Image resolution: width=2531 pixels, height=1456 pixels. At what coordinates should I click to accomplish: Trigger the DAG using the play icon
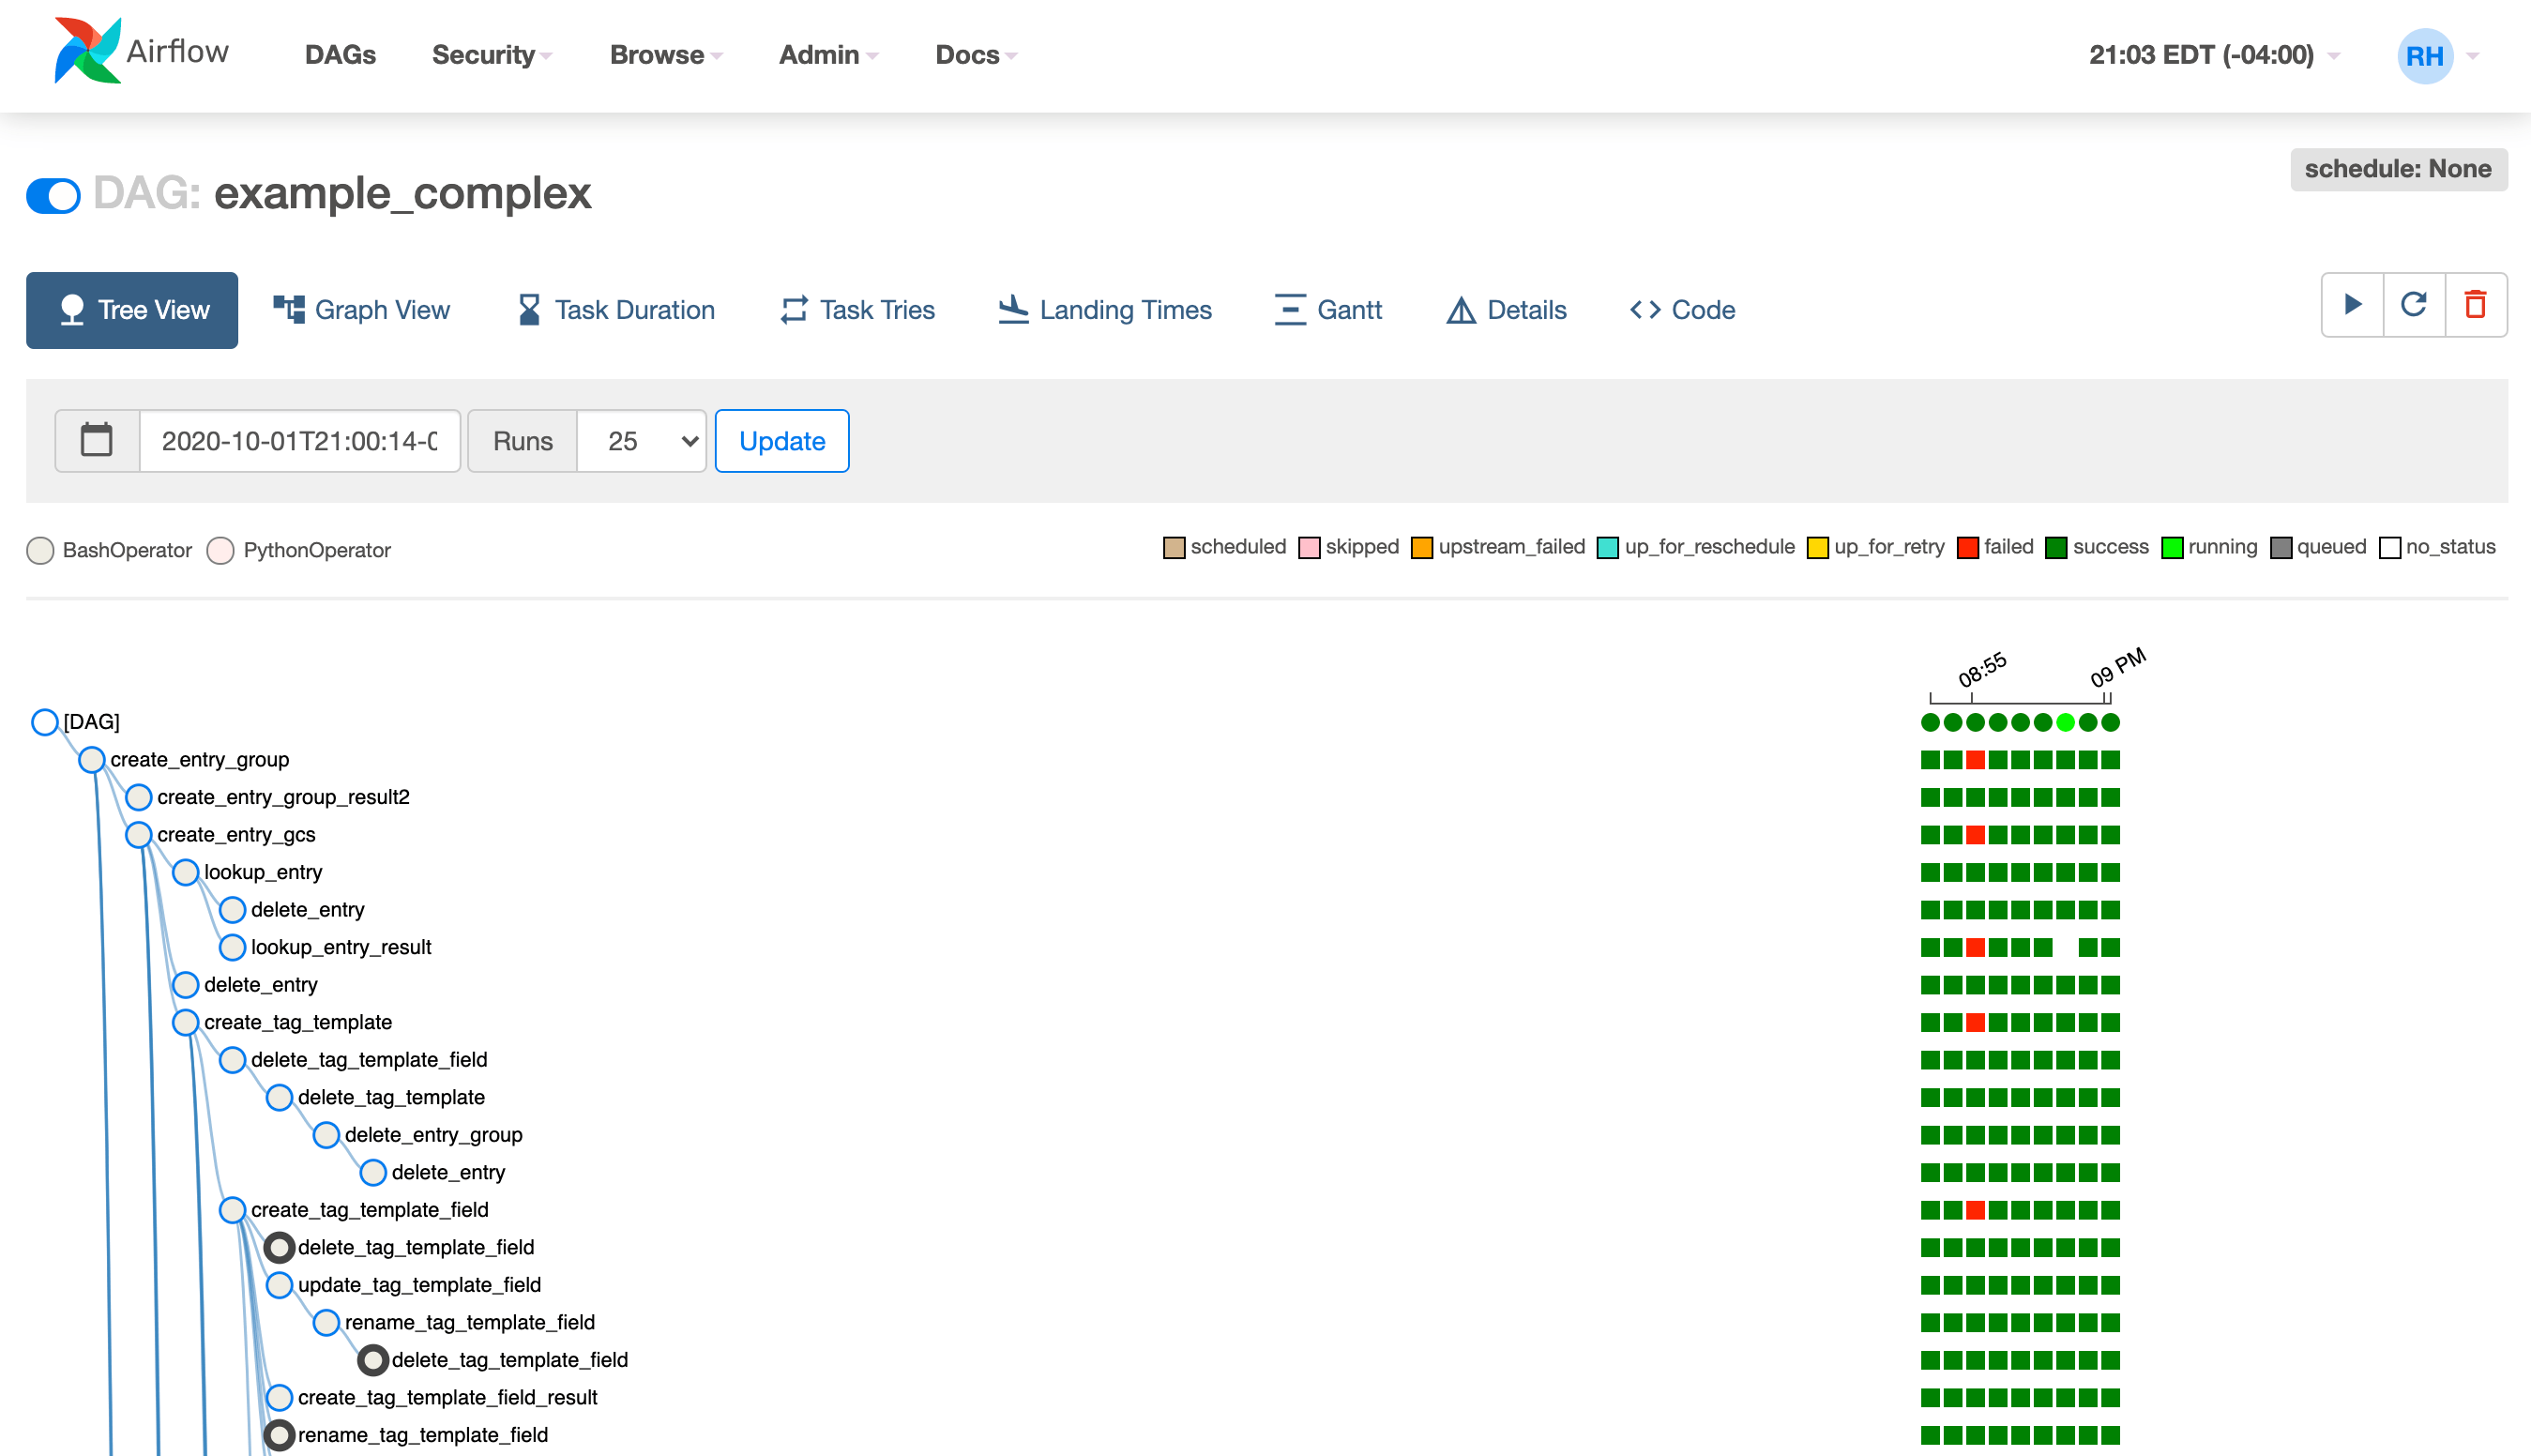(x=2352, y=305)
